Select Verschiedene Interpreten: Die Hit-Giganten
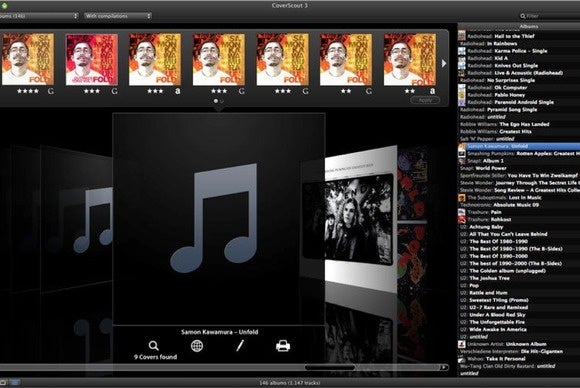 519,351
